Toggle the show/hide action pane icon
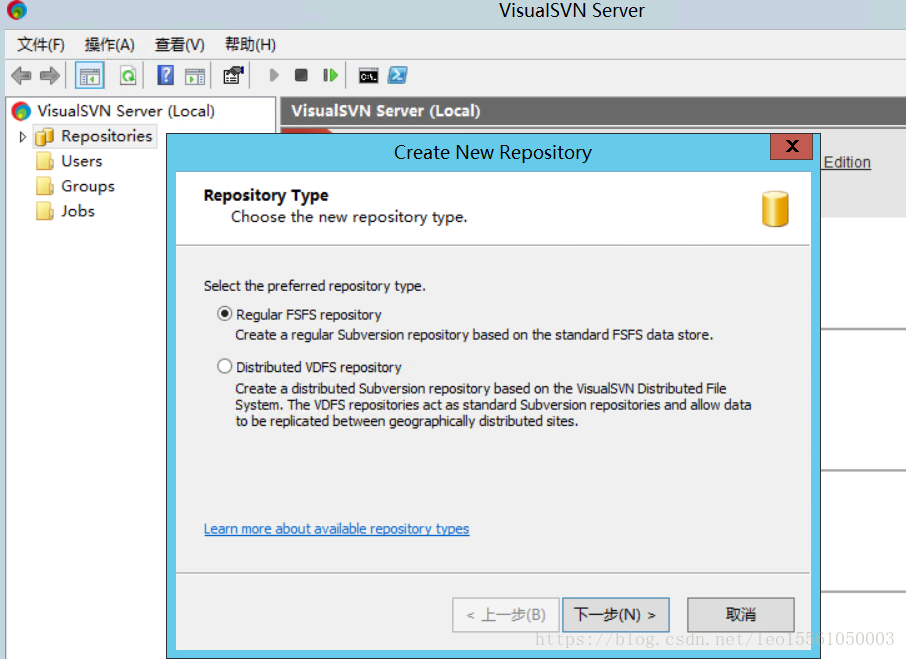The height and width of the screenshot is (659, 906). (195, 76)
